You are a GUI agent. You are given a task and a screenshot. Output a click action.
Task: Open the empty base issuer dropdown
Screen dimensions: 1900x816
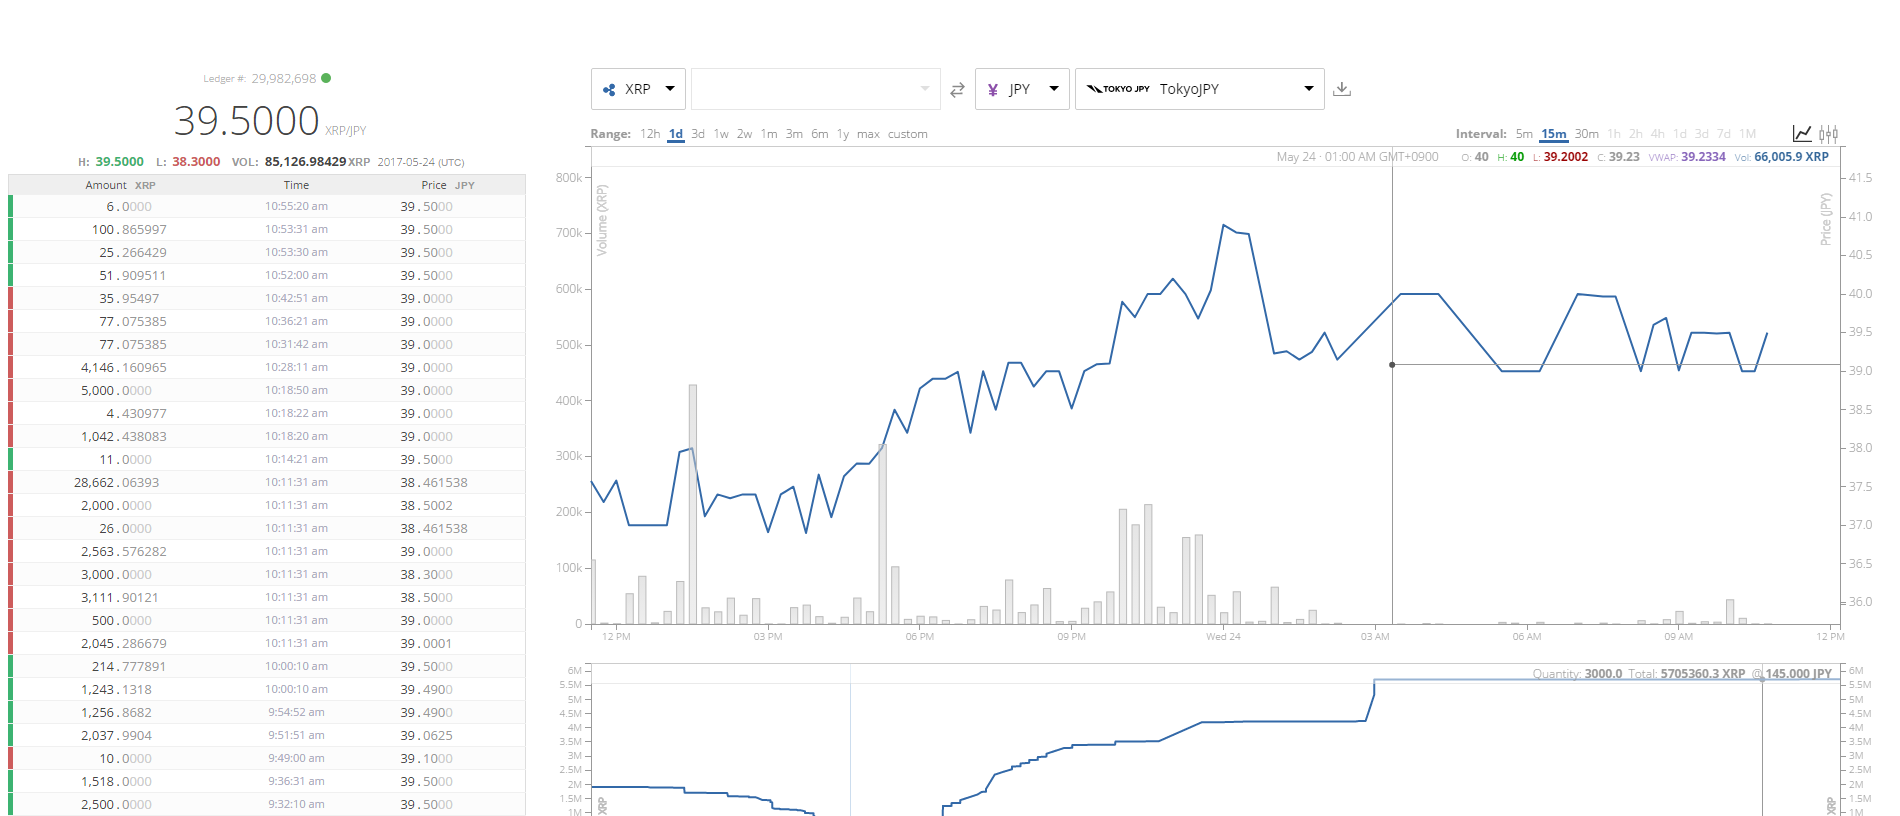[x=815, y=89]
